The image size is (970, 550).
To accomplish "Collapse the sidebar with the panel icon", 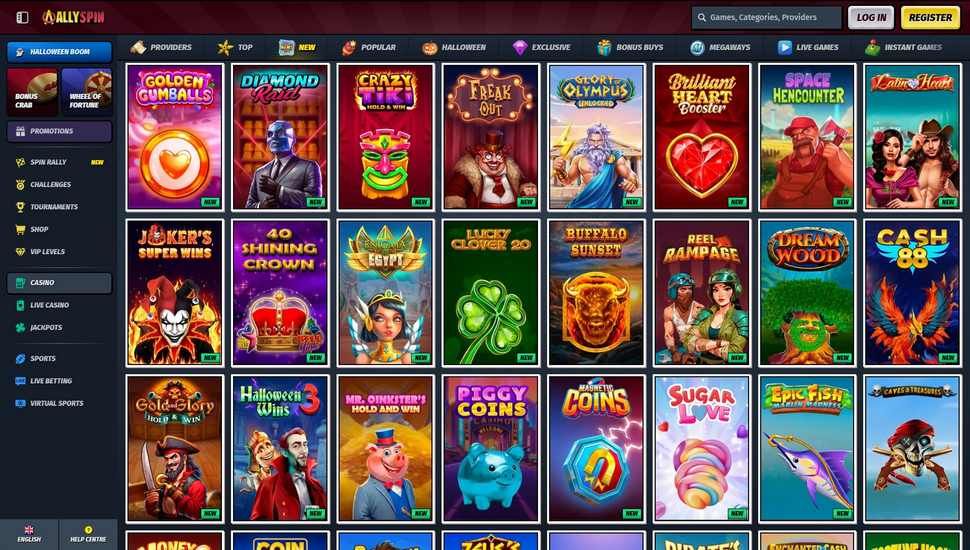I will tap(22, 17).
